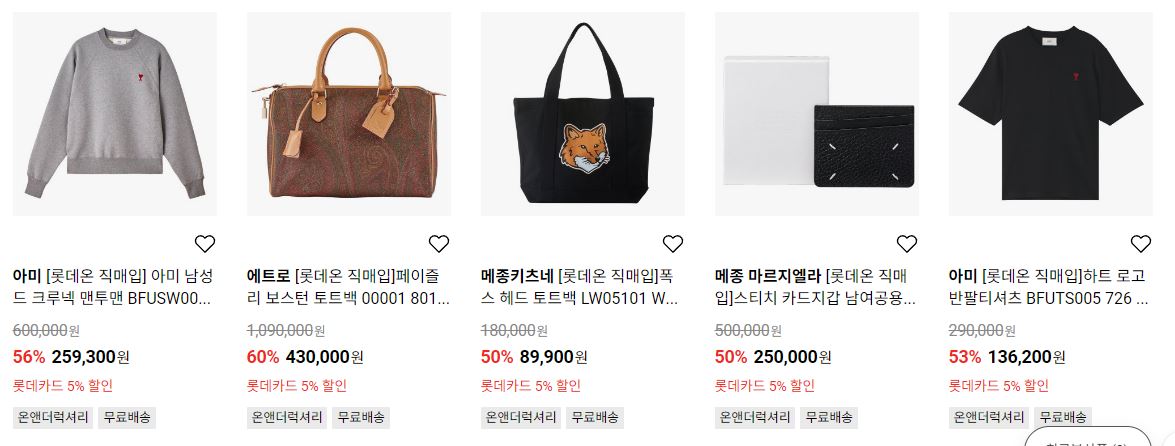
Task: View the Maison Margiela card wallet photo
Action: point(817,114)
